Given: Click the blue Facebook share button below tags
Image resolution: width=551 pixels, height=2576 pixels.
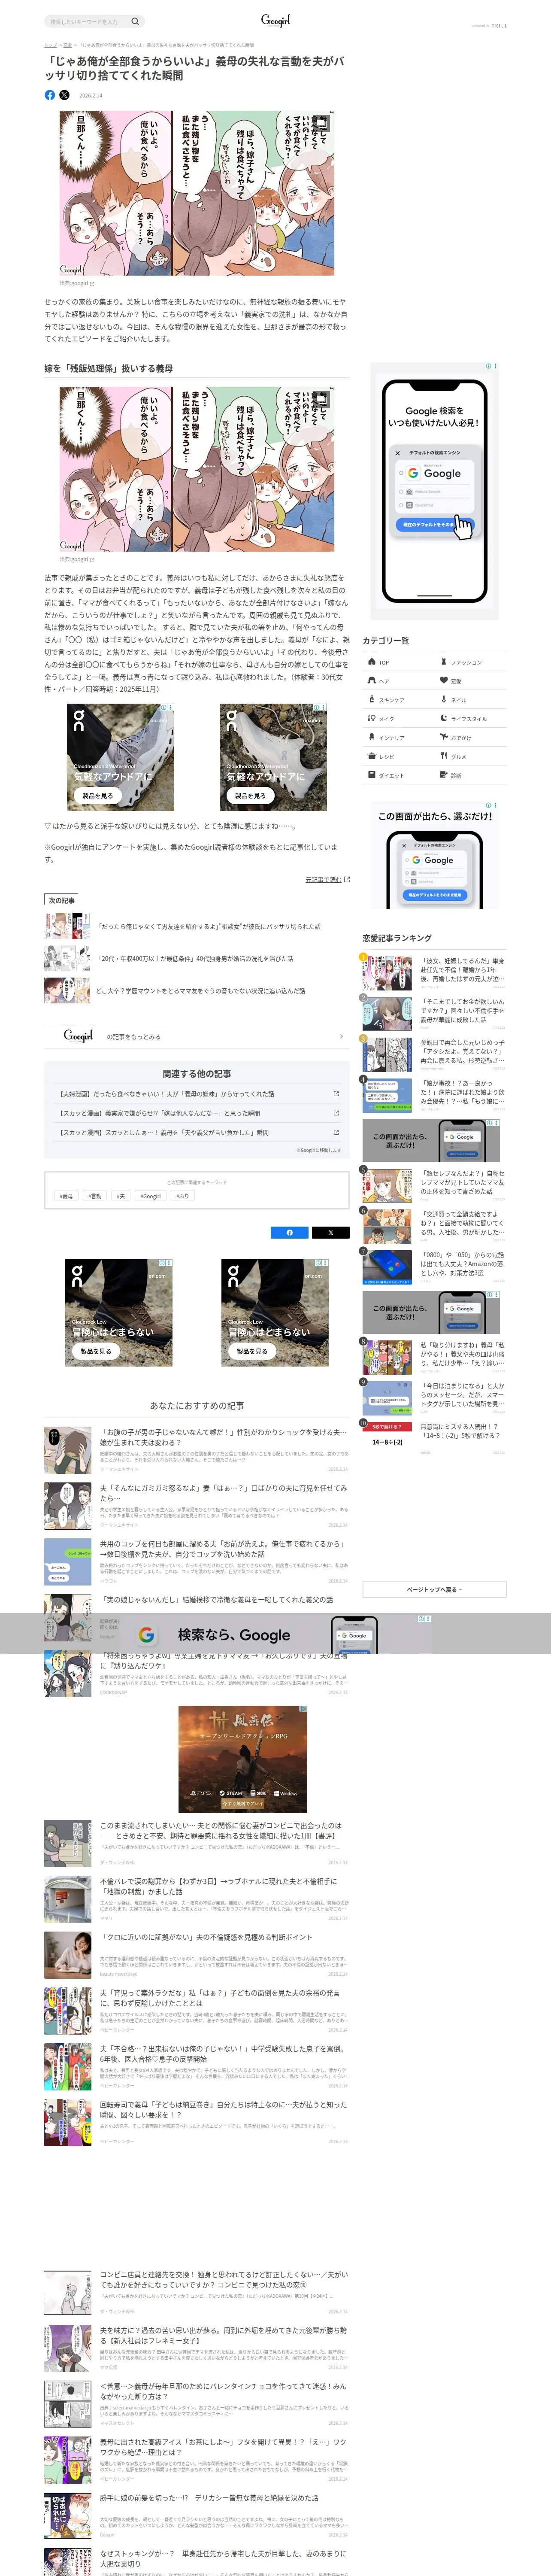Looking at the screenshot, I should point(290,1233).
